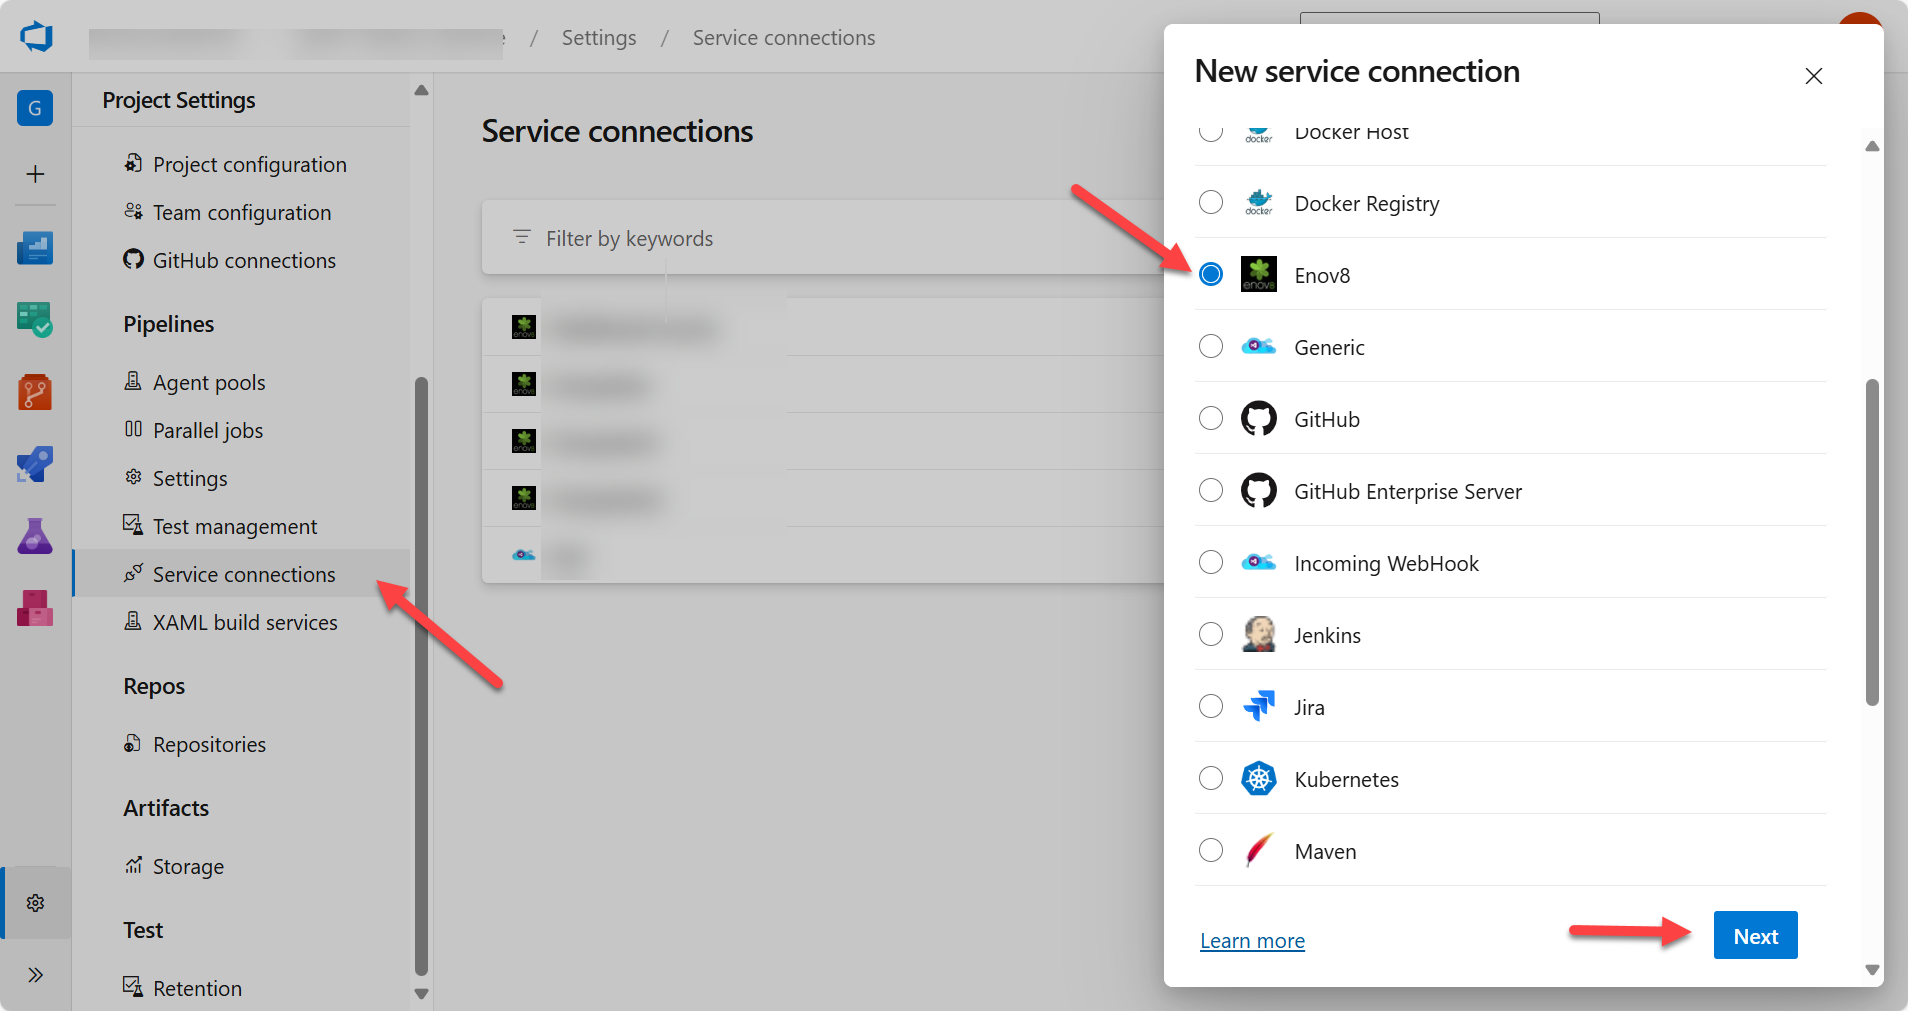Select the Jenkins connection type
Viewport: 1908px width, 1011px height.
[x=1210, y=634]
